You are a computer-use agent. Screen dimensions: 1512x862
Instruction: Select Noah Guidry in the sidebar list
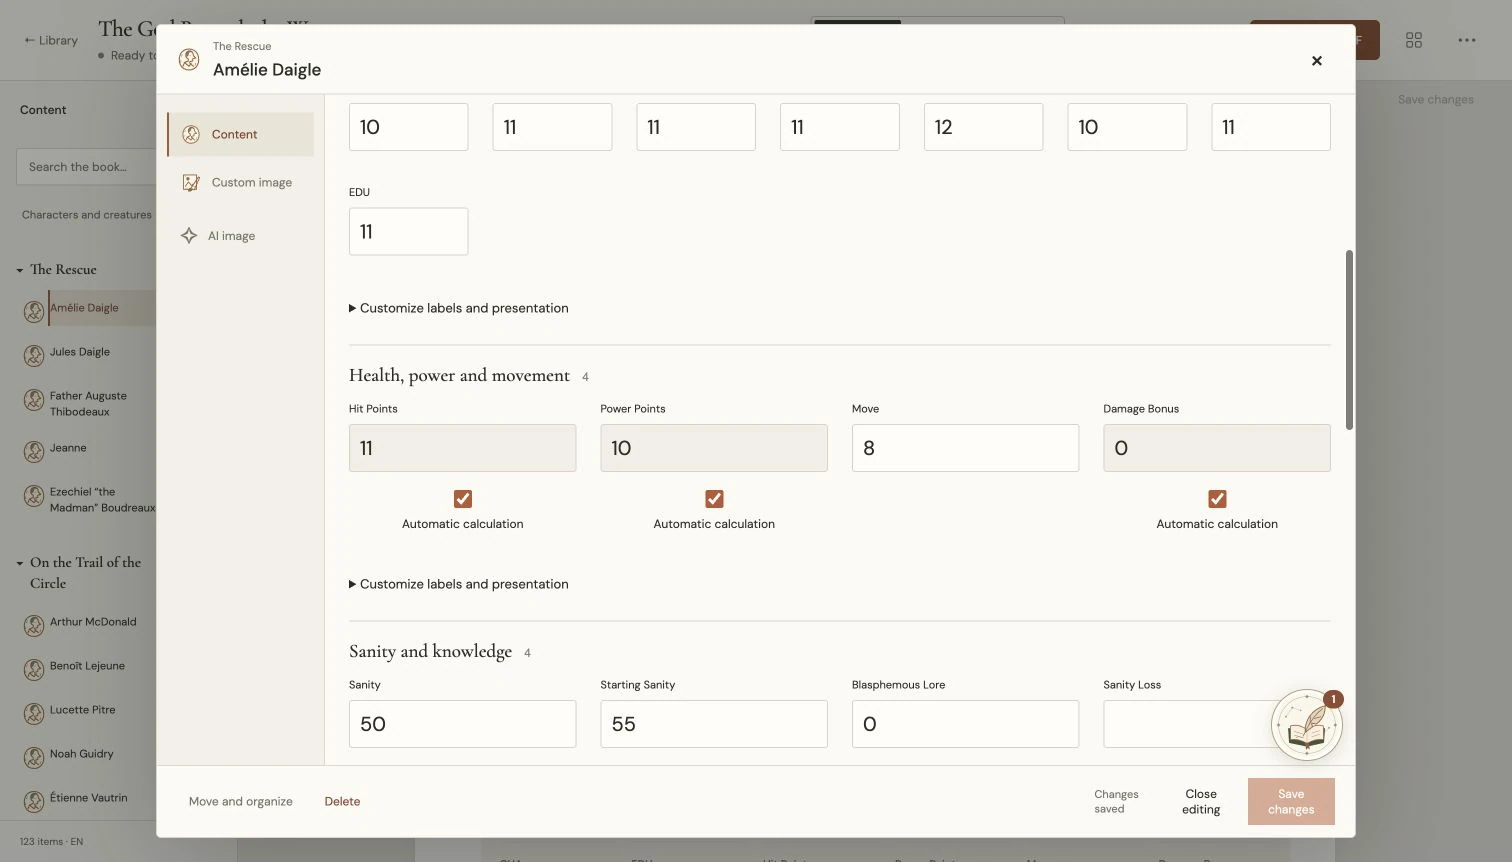[82, 754]
